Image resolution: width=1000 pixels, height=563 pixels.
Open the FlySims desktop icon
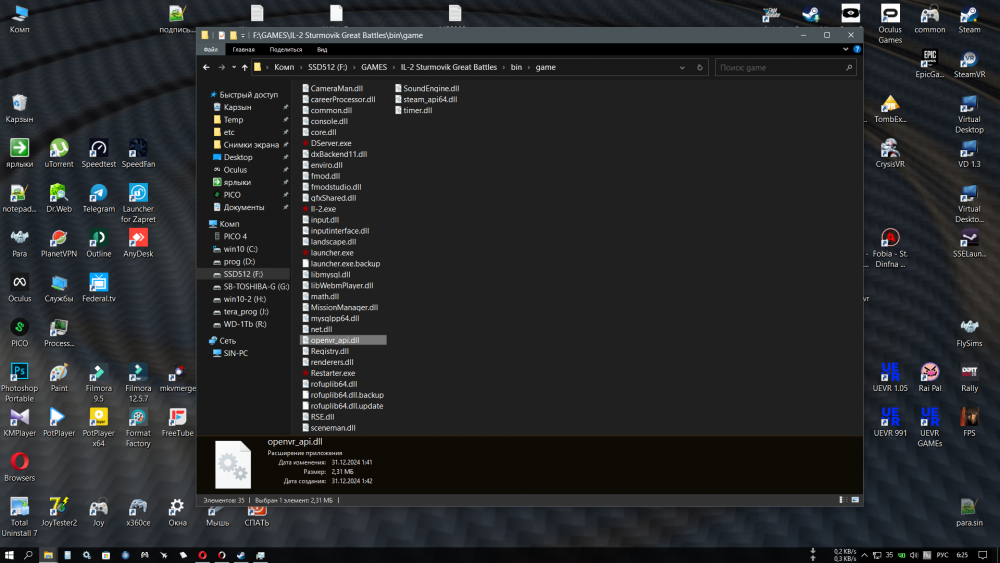coord(969,332)
